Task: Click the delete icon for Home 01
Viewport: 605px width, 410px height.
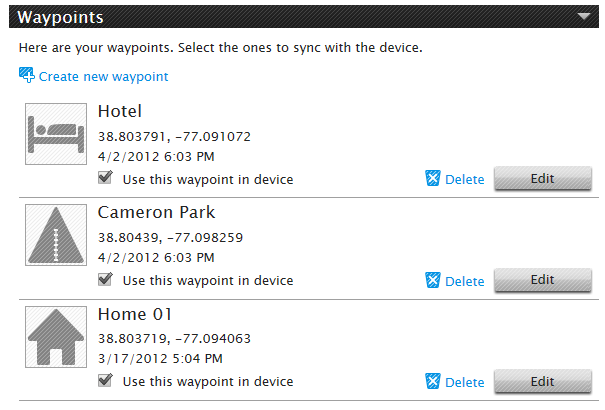Action: [x=433, y=381]
